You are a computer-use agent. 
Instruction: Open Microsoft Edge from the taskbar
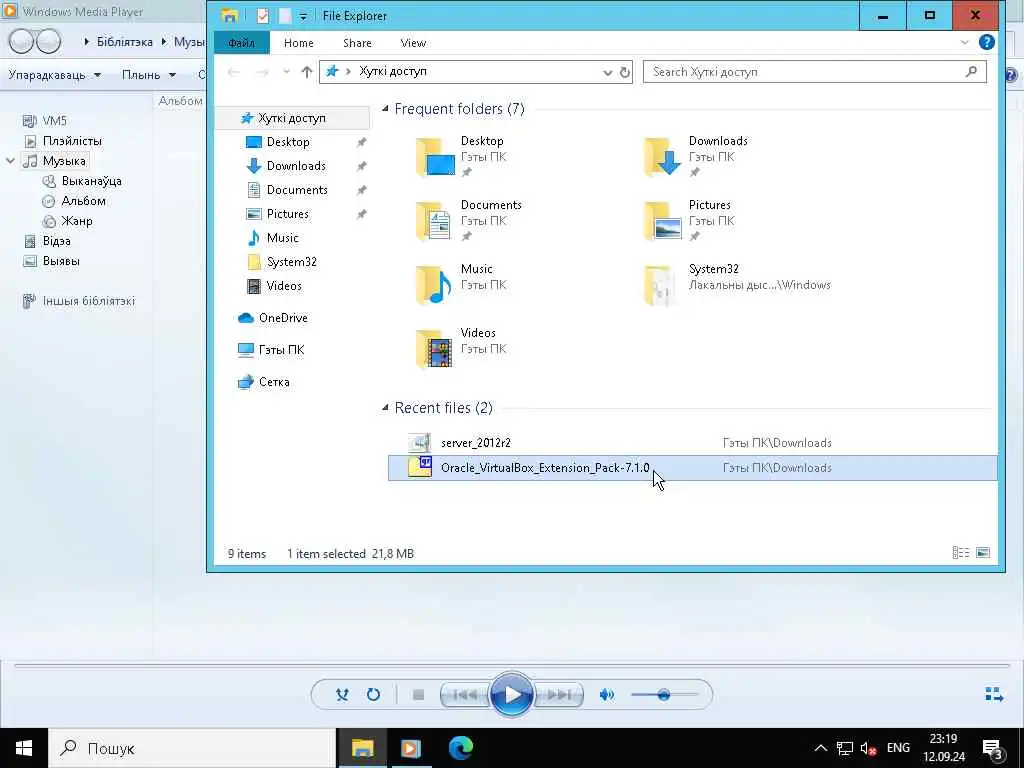click(460, 748)
